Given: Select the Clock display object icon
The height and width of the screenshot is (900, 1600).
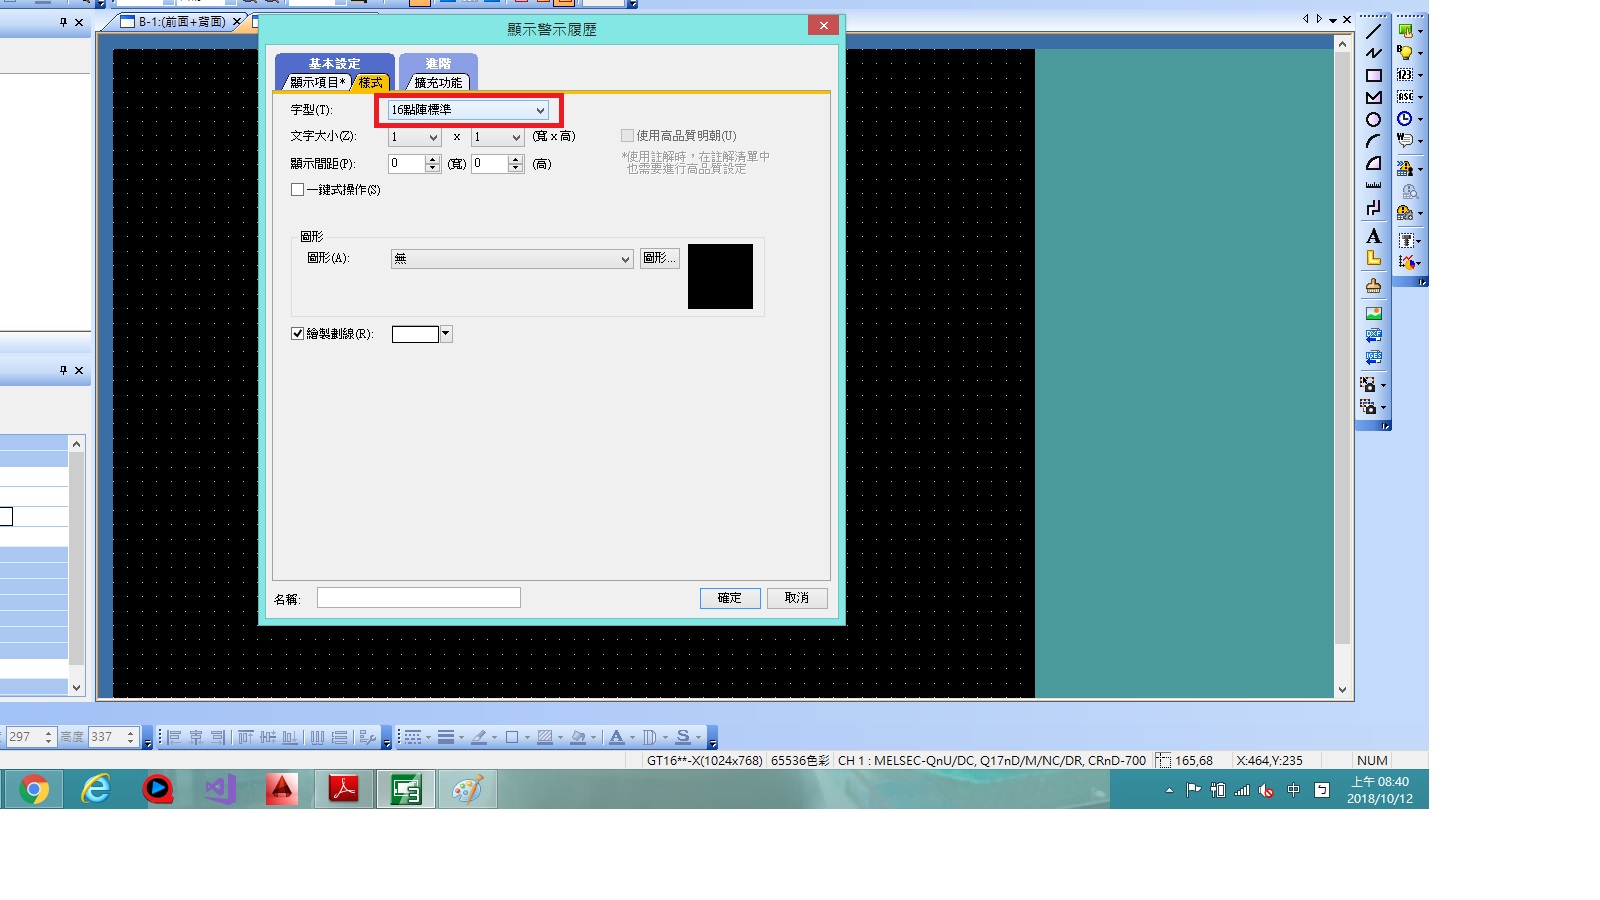Looking at the screenshot, I should [1404, 119].
